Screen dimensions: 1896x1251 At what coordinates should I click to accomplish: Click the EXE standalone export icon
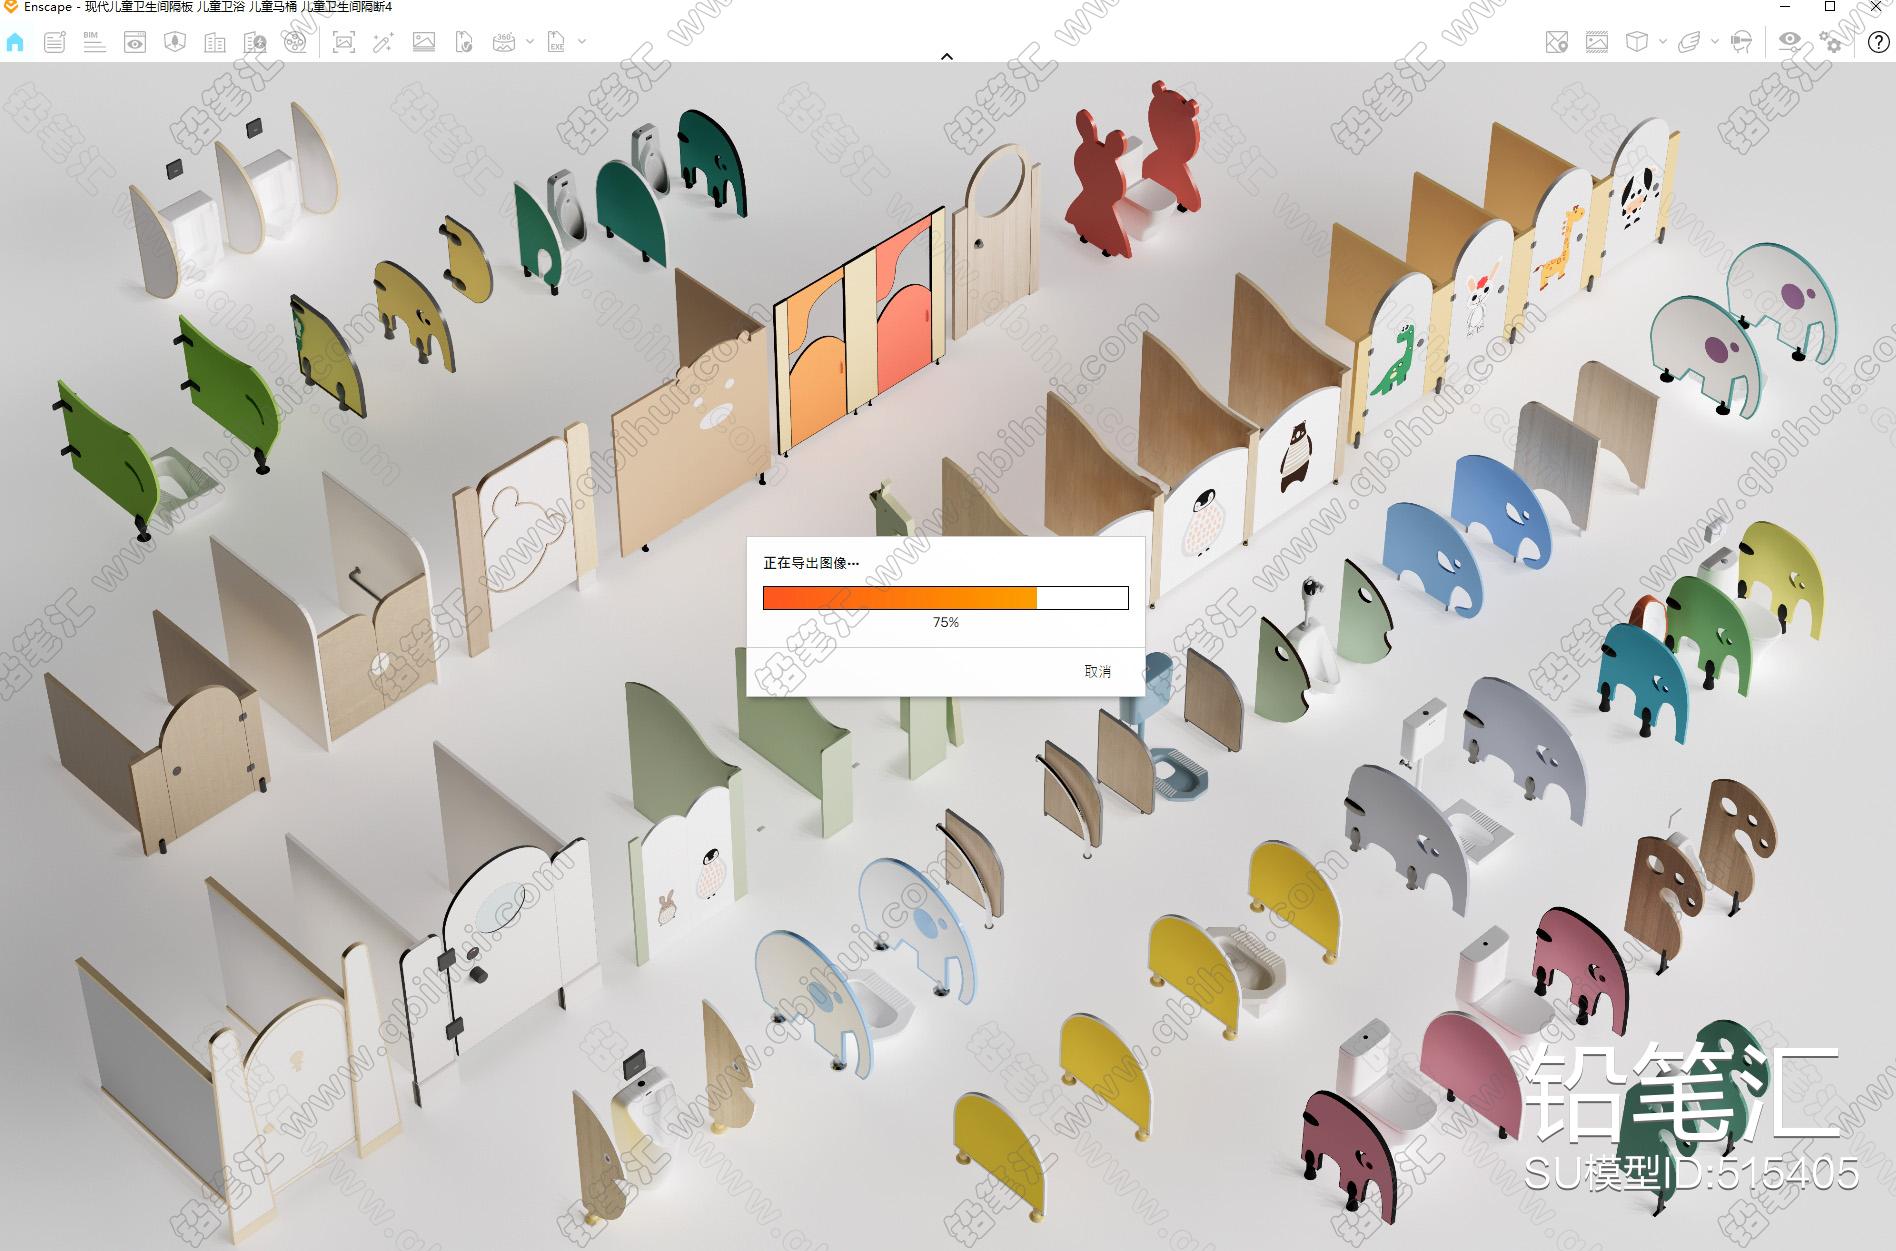557,42
